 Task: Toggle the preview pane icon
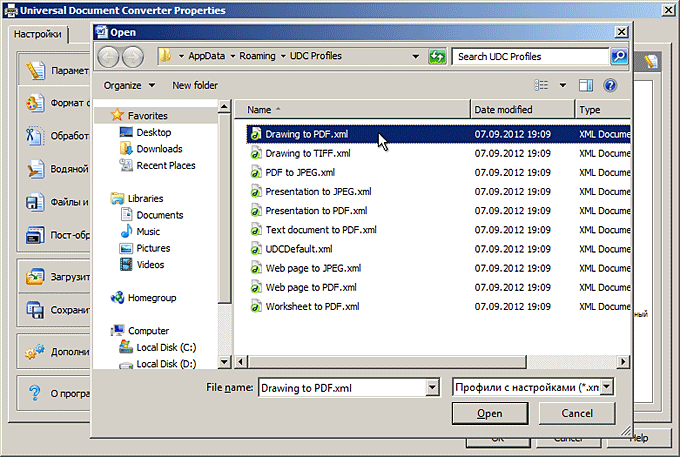tap(585, 85)
